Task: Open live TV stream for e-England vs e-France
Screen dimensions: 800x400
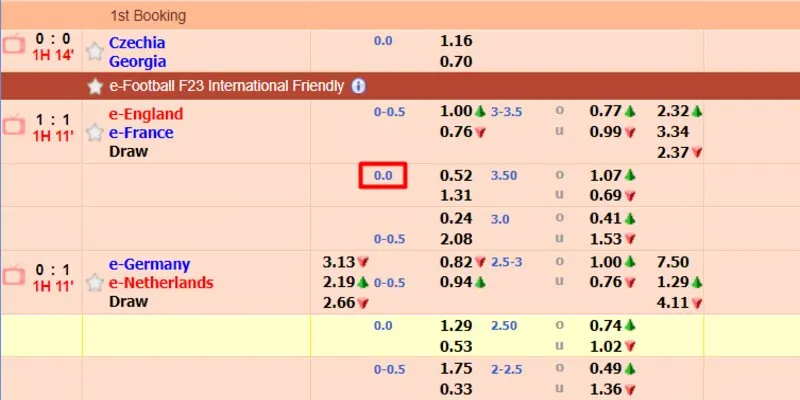Action: click(13, 125)
